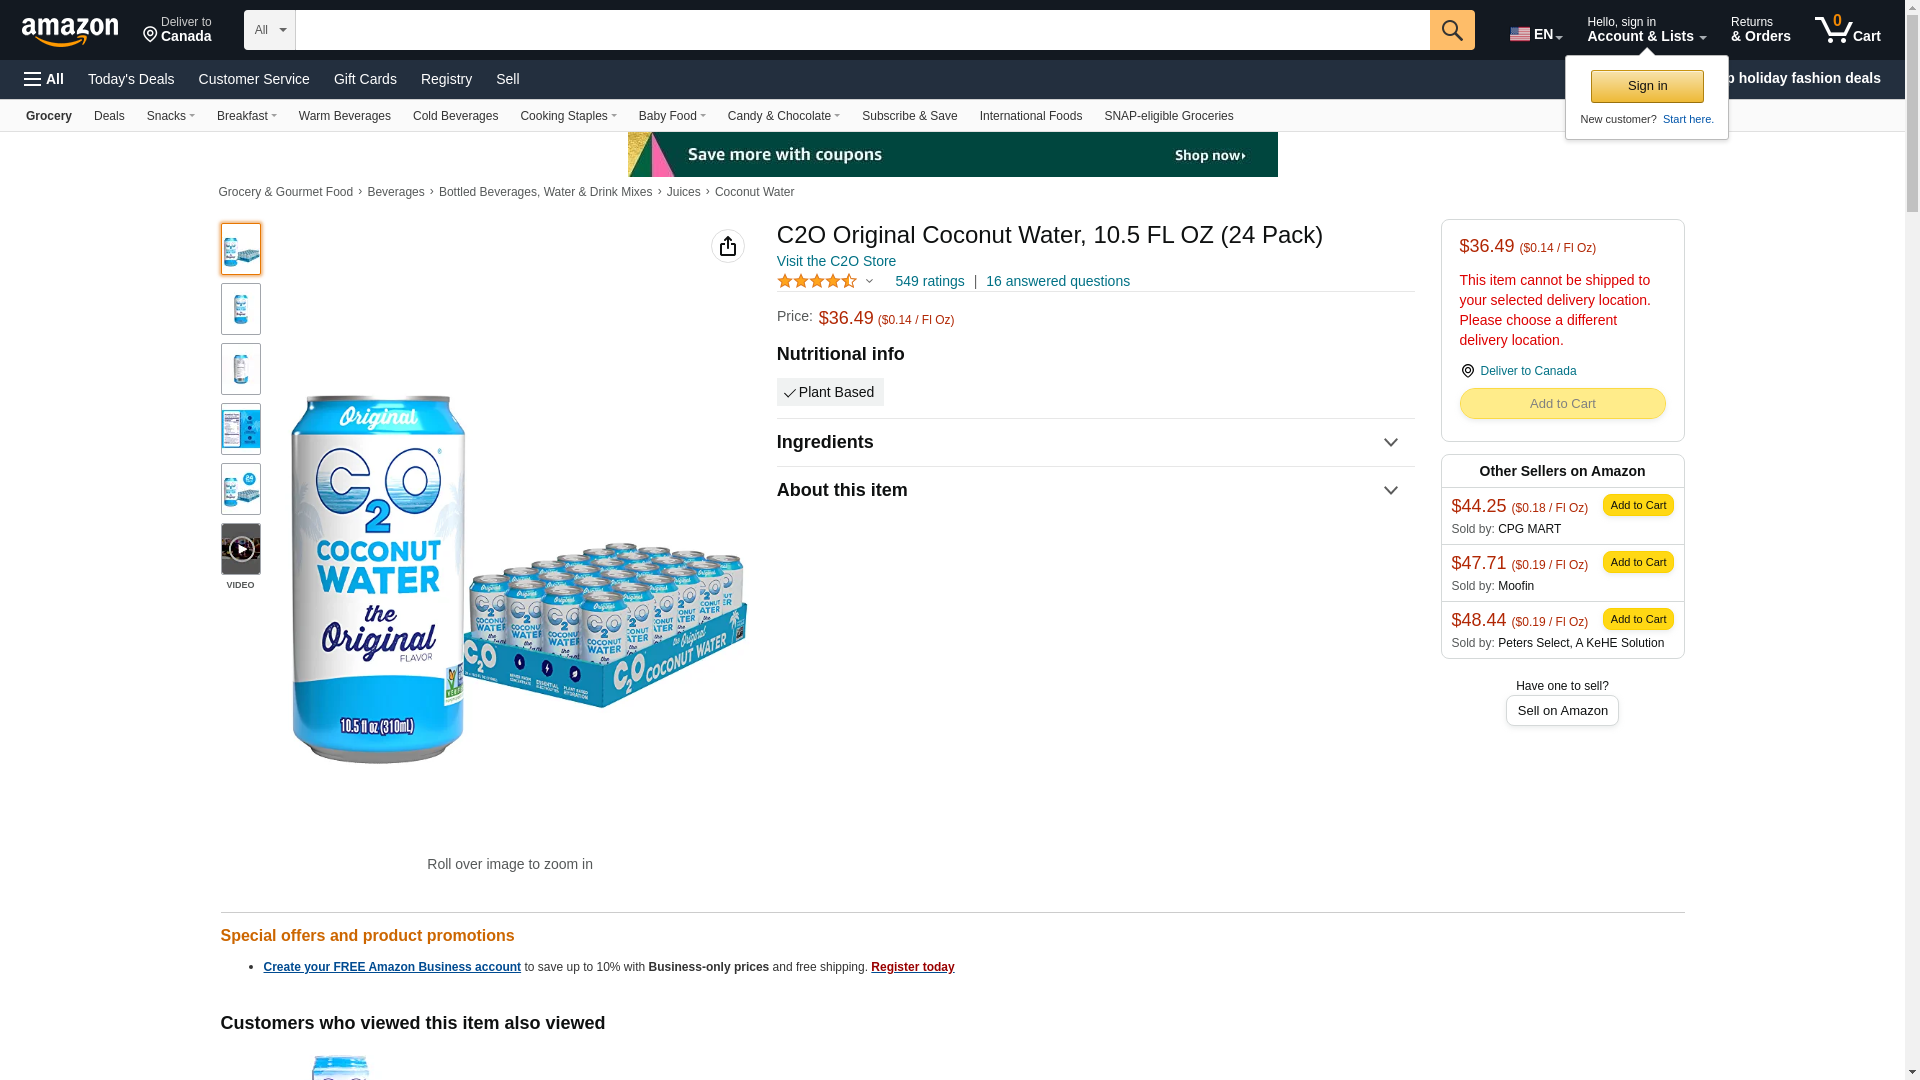1920x1080 pixels.
Task: Click the search magnifier button
Action: 1451,30
